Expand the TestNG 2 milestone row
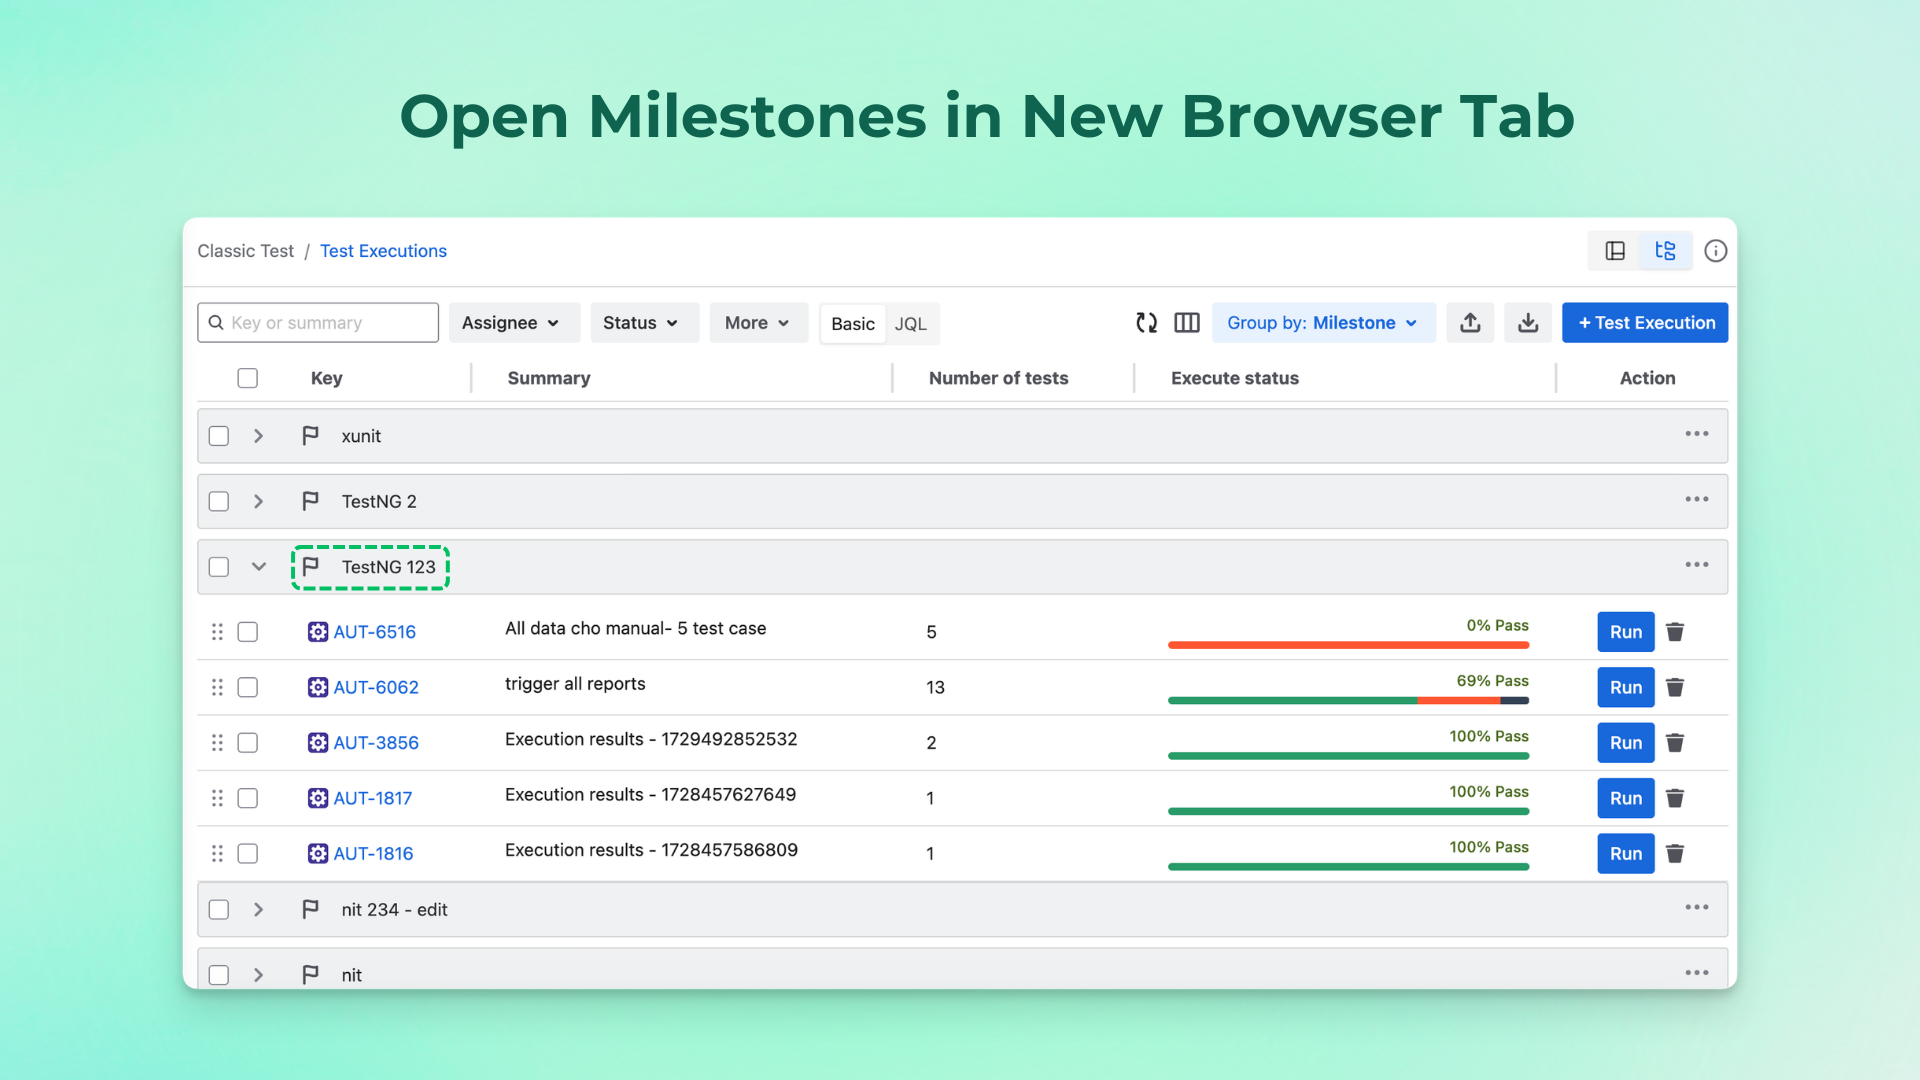Viewport: 1920px width, 1080px height. [x=258, y=501]
